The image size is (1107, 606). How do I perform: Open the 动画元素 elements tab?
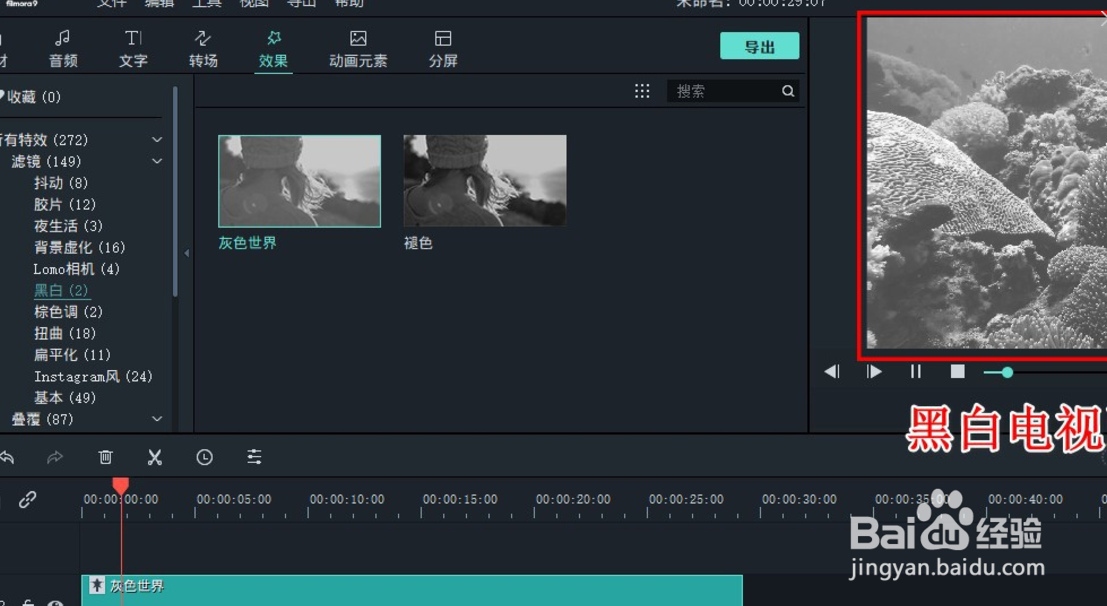pos(358,49)
